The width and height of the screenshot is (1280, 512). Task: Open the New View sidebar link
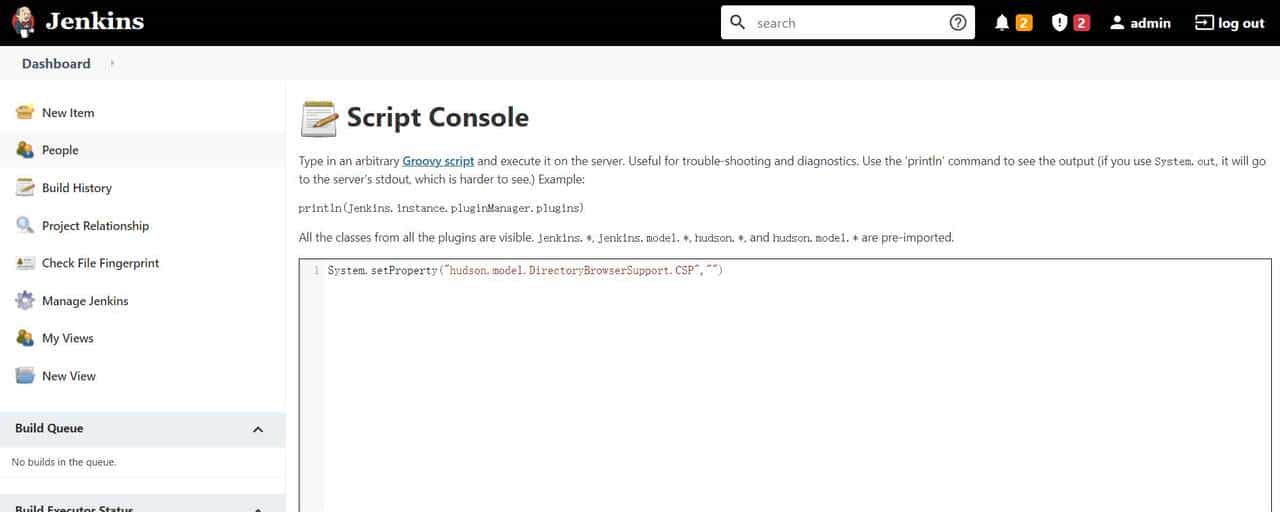[x=69, y=376]
